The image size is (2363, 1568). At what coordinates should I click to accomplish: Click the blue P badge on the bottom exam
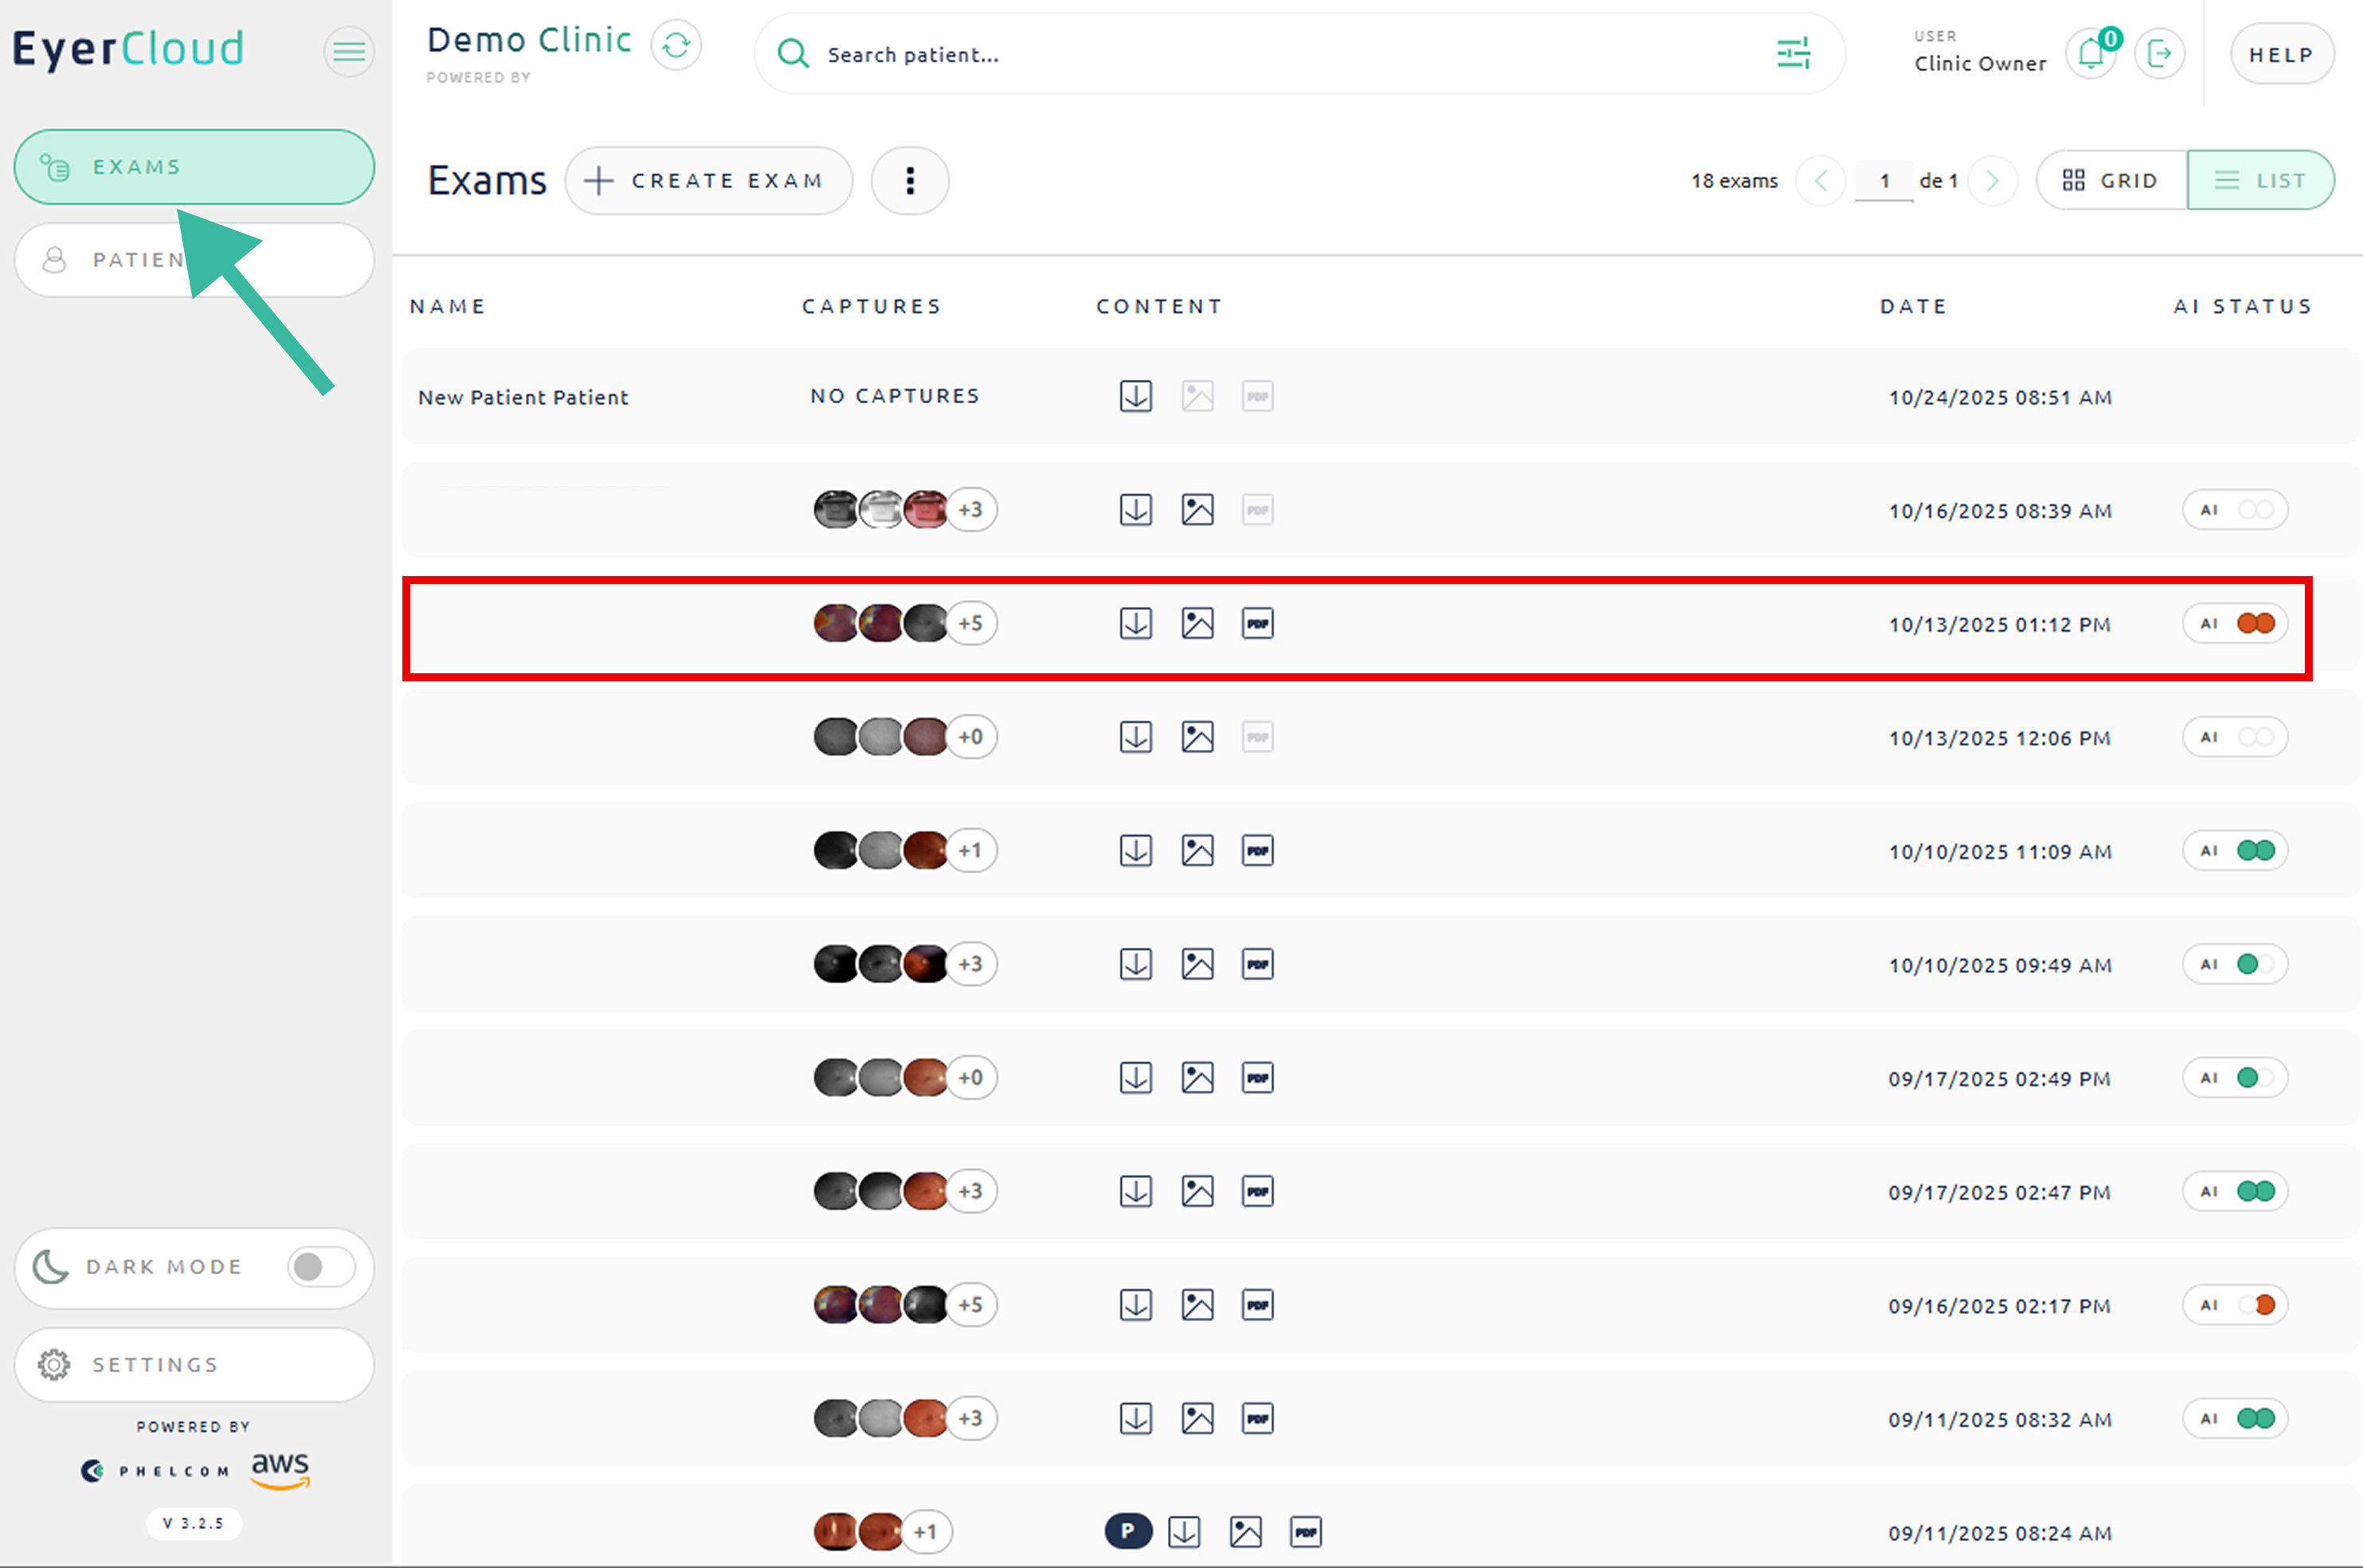(x=1127, y=1531)
